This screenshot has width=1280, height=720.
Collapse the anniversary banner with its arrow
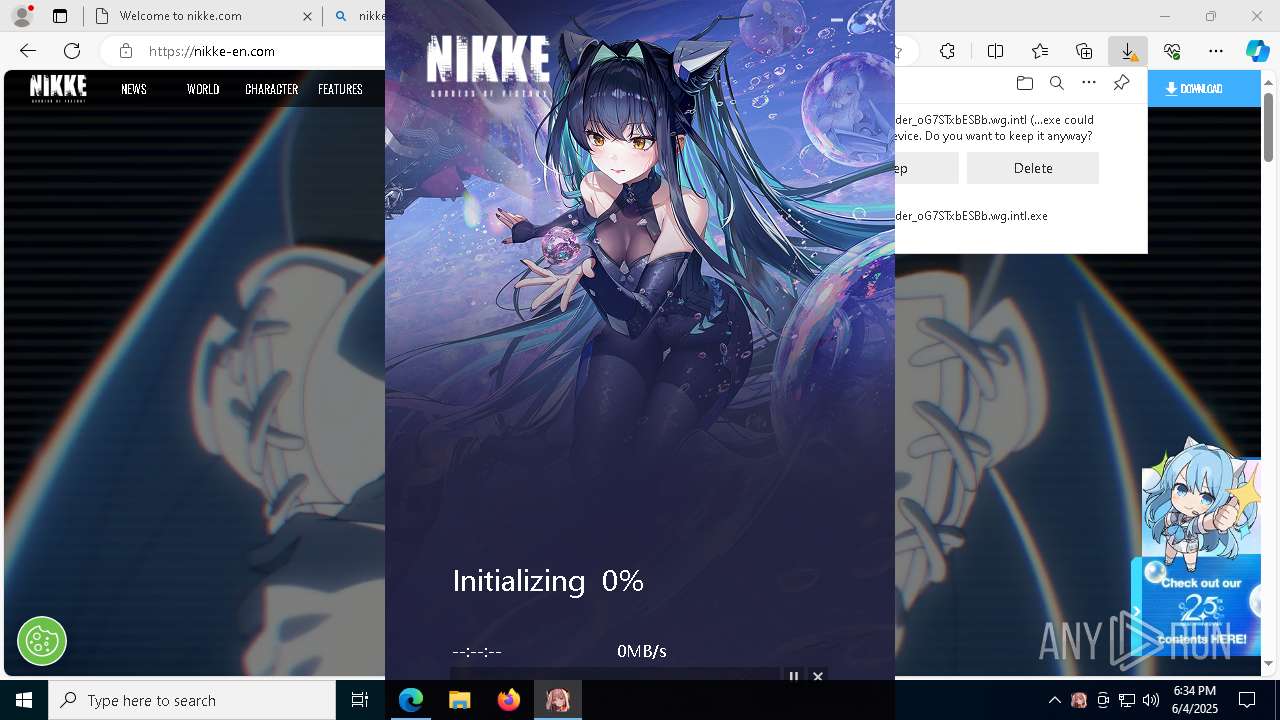click(1136, 611)
